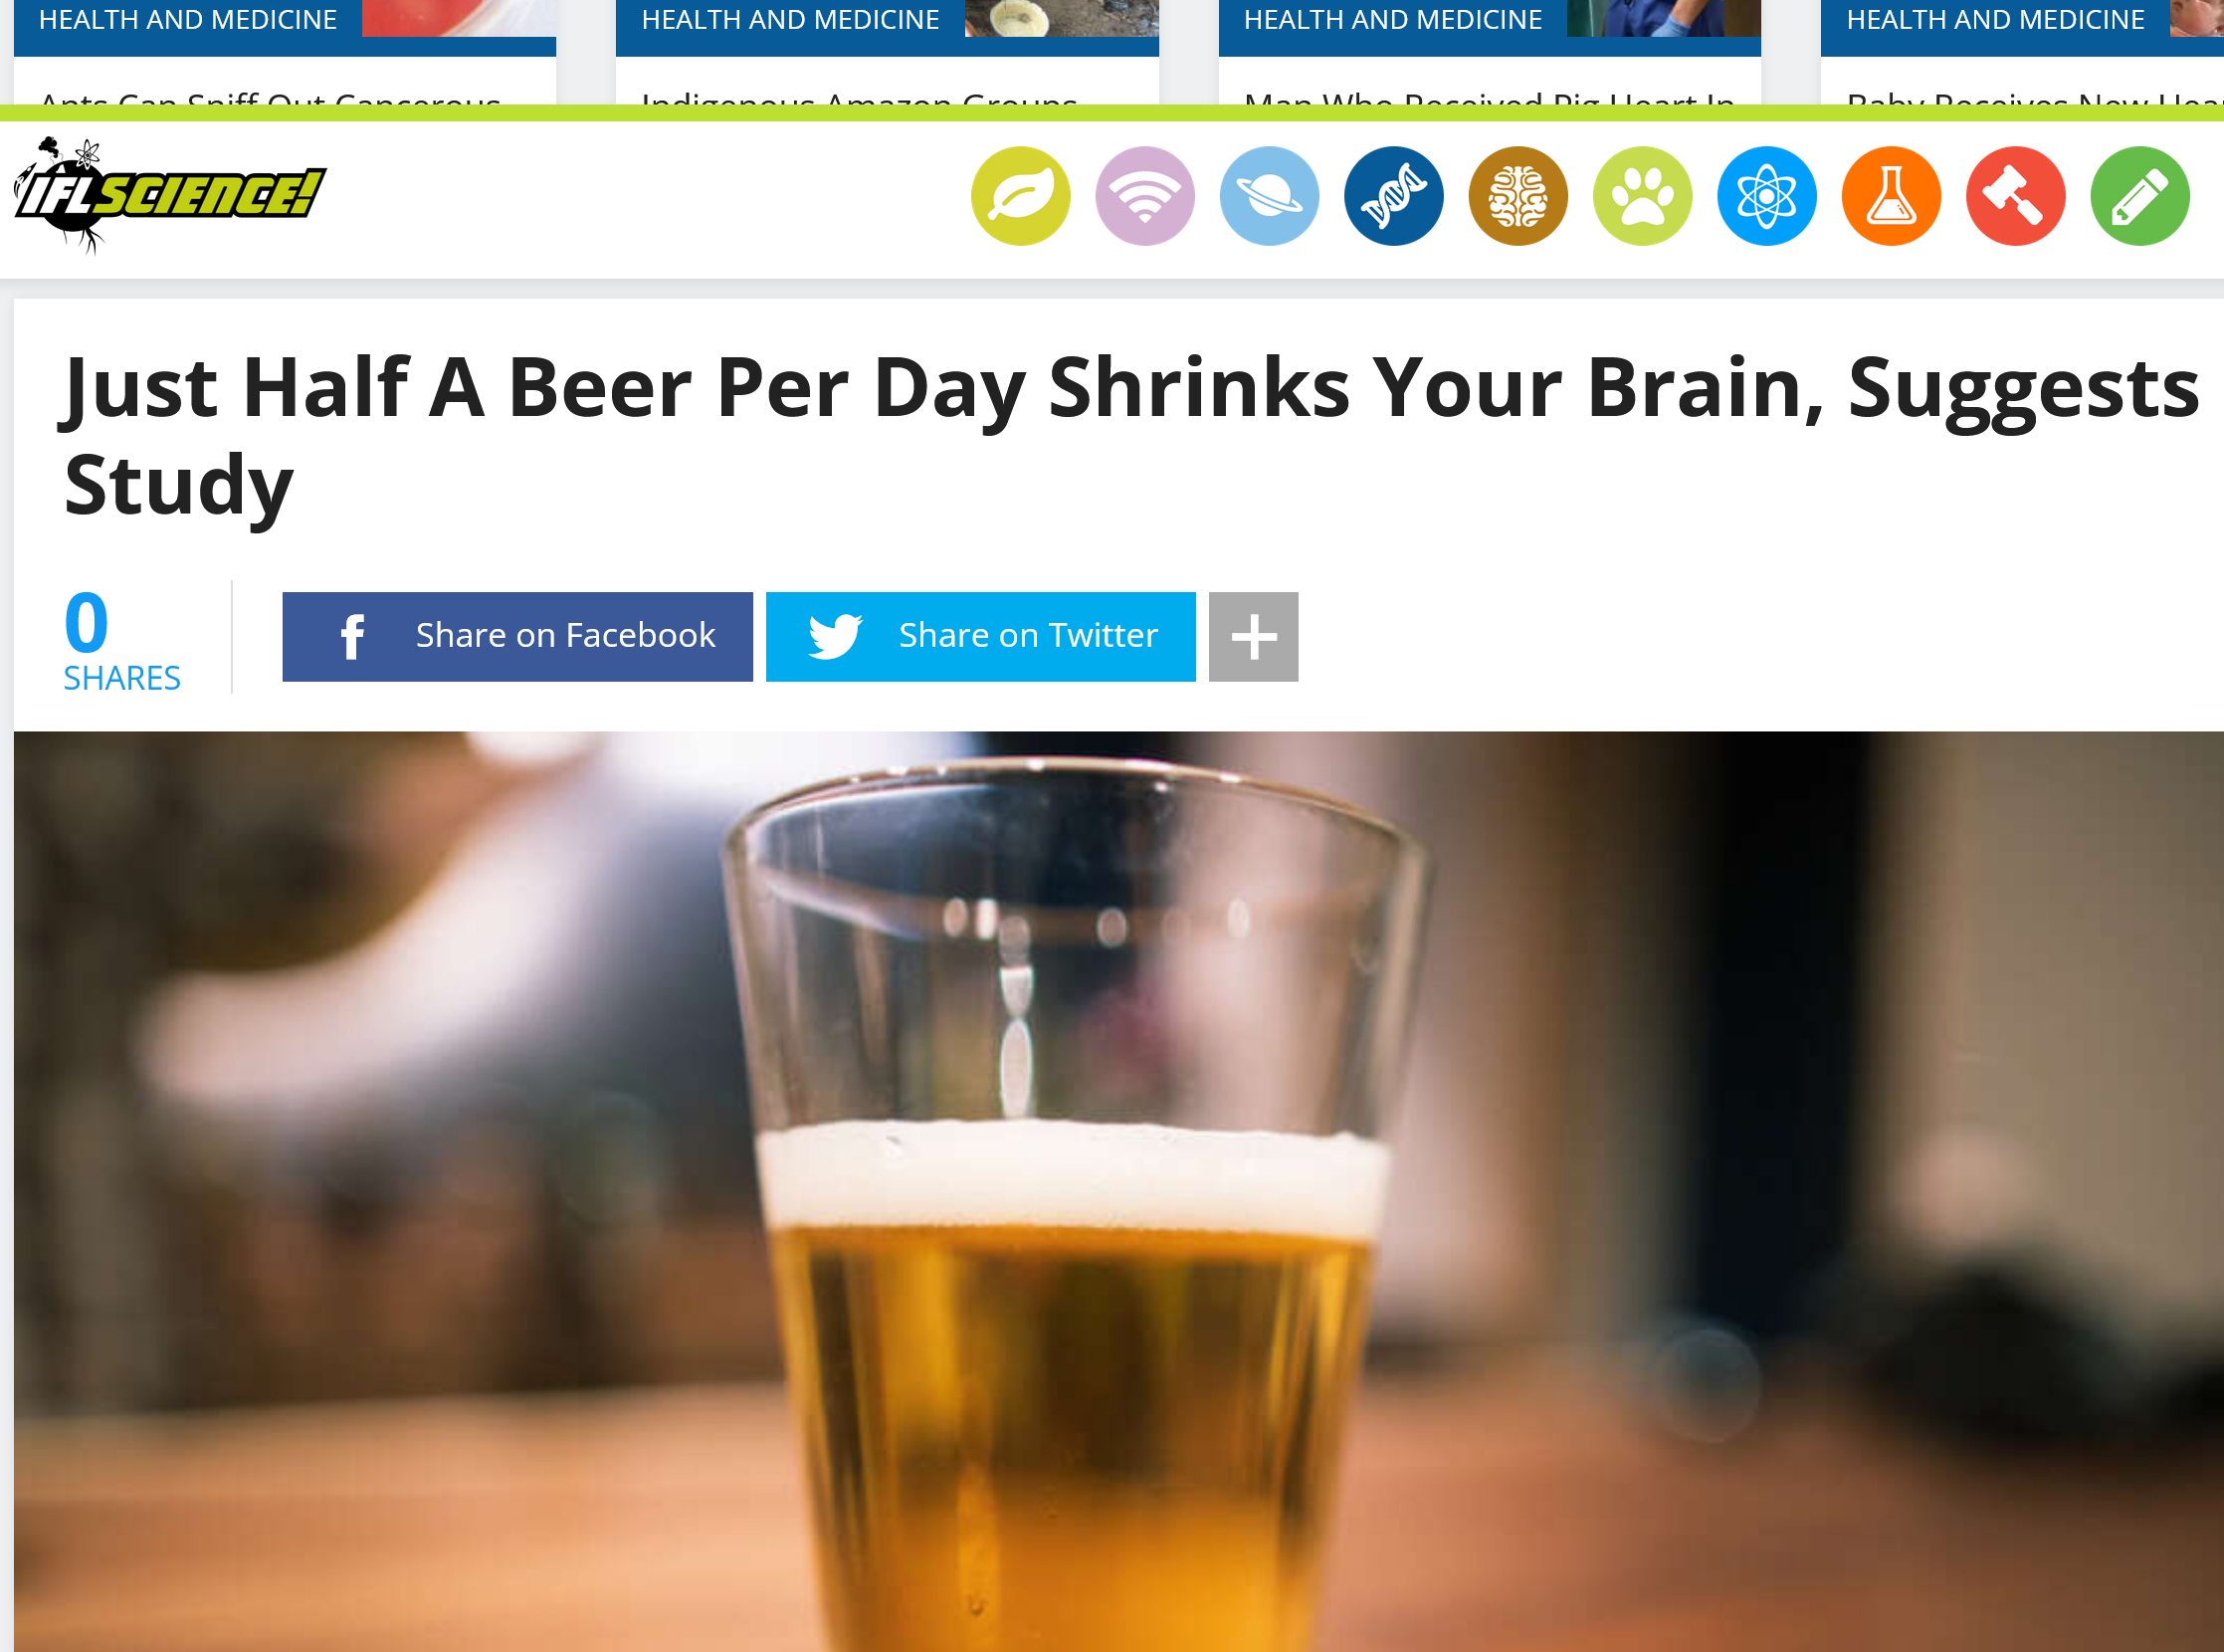Open the Plants and Animals paw icon
This screenshot has width=2224, height=1652.
coord(1642,196)
